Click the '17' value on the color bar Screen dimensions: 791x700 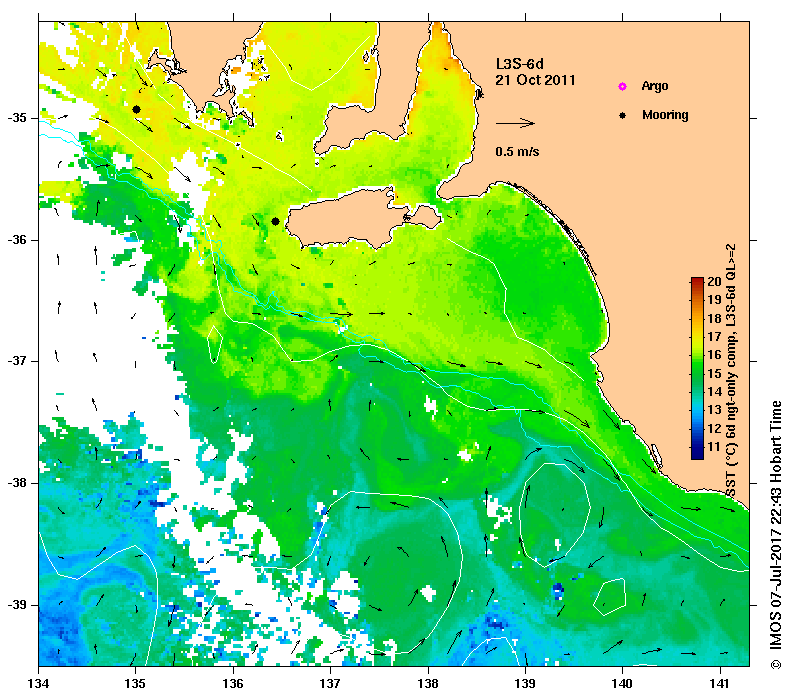[x=714, y=336]
